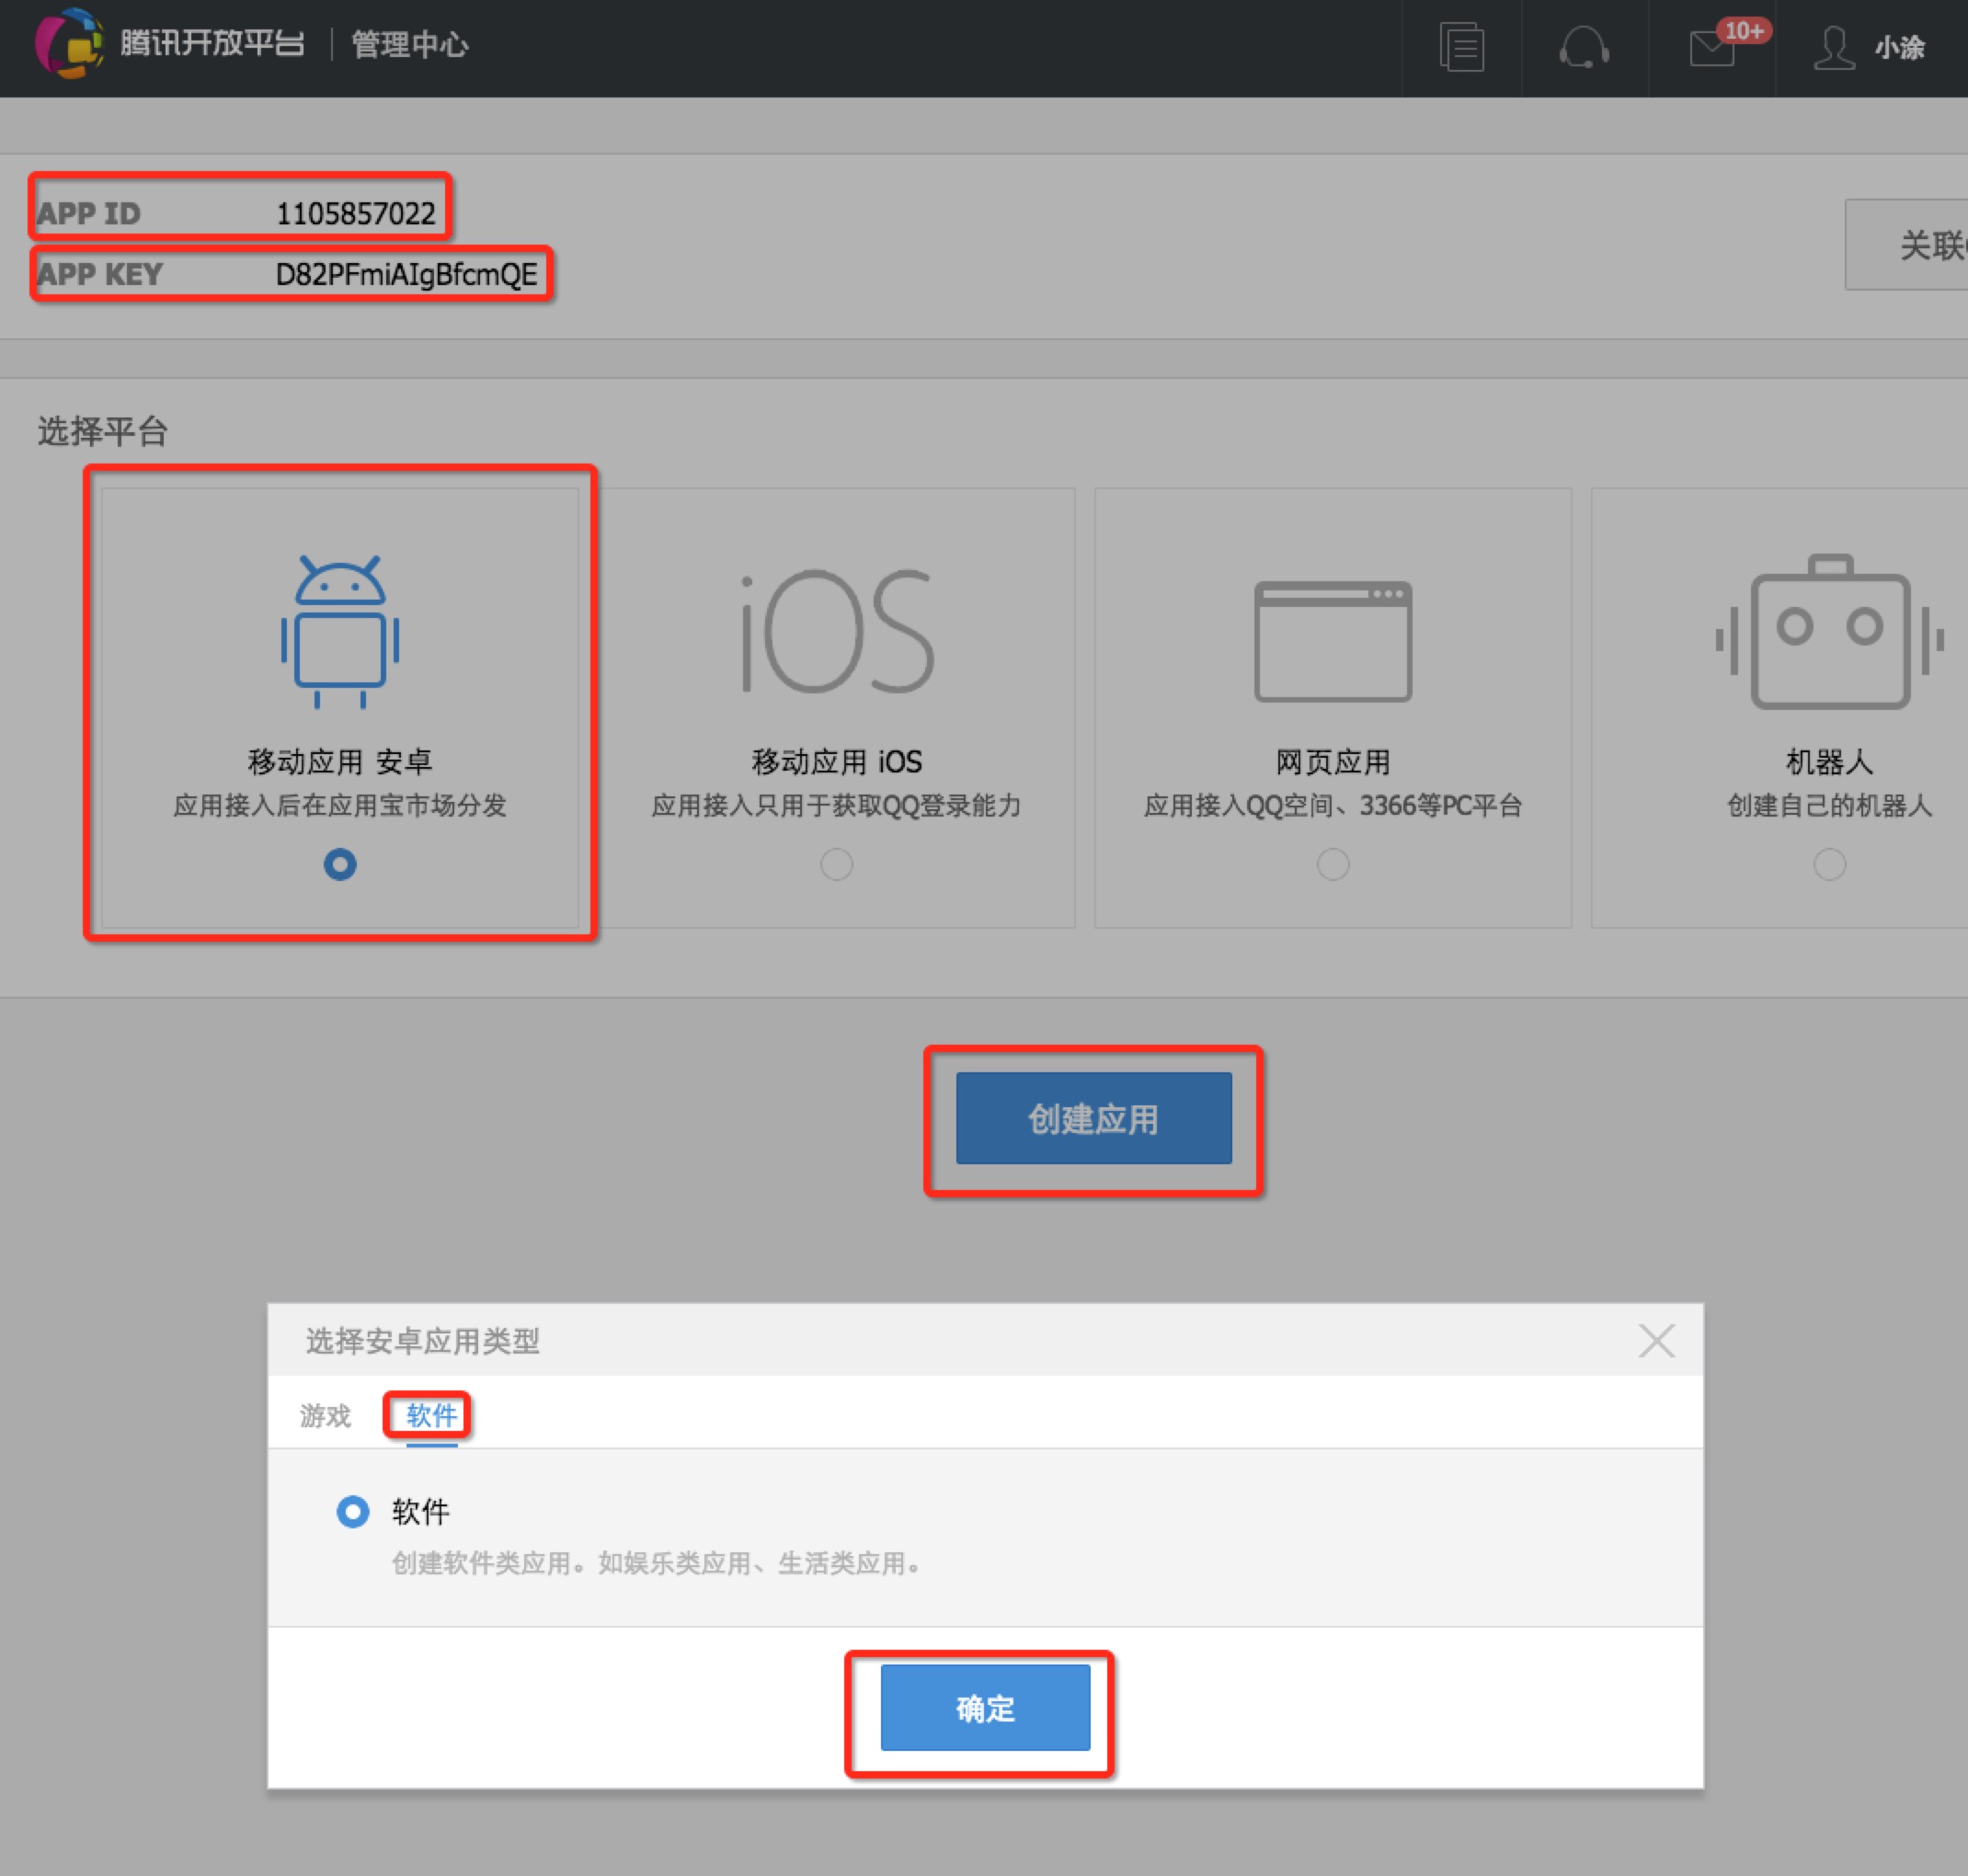Open the messages envelope icon
Viewport: 1968px width, 1876px height.
click(1713, 47)
